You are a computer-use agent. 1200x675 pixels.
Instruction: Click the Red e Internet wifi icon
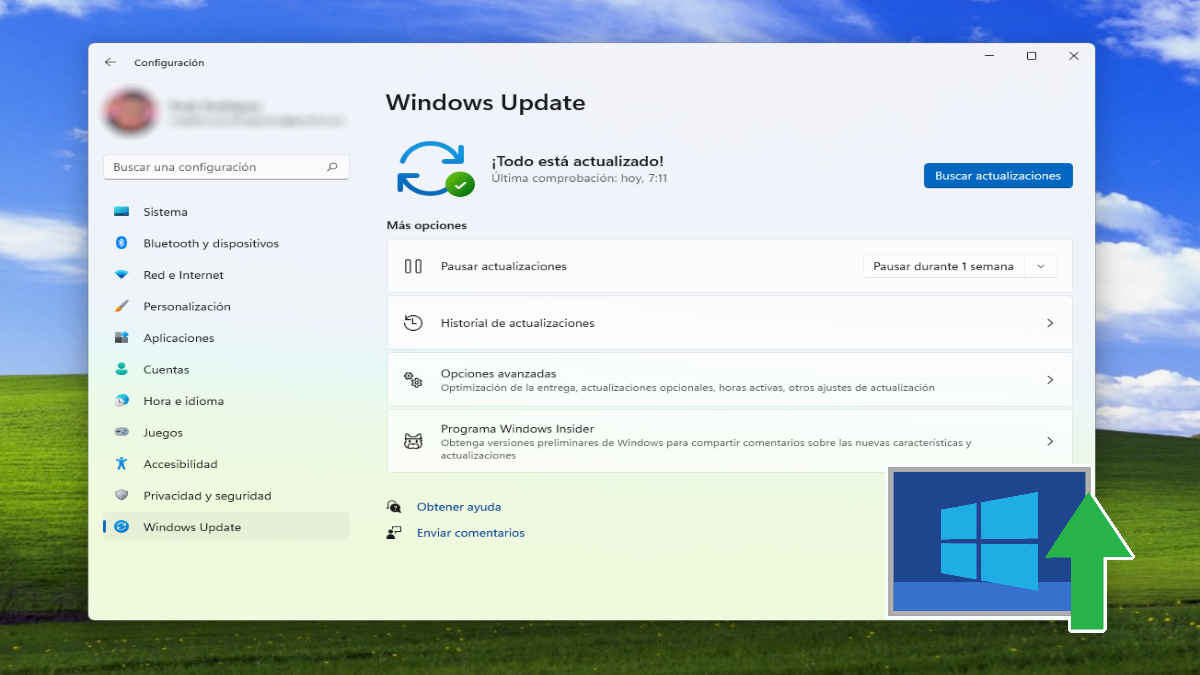121,275
